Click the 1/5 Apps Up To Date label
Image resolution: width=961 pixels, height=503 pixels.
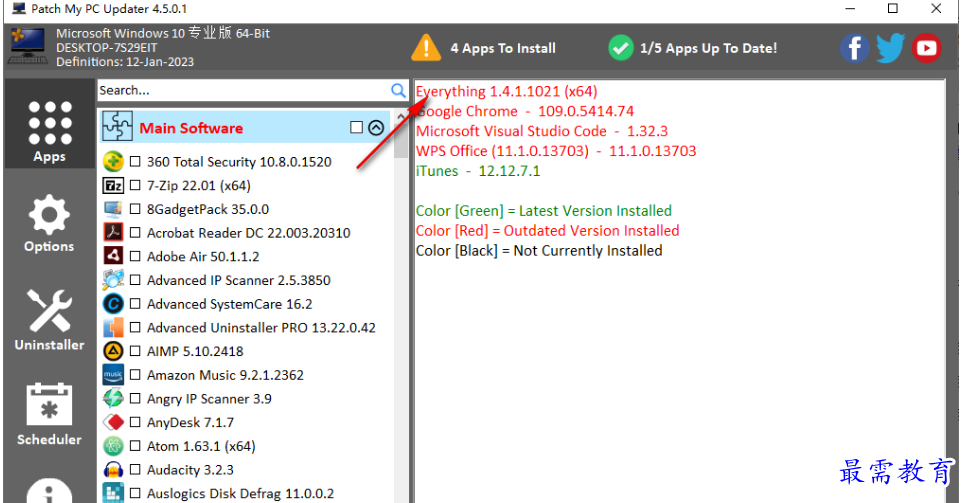pos(708,48)
